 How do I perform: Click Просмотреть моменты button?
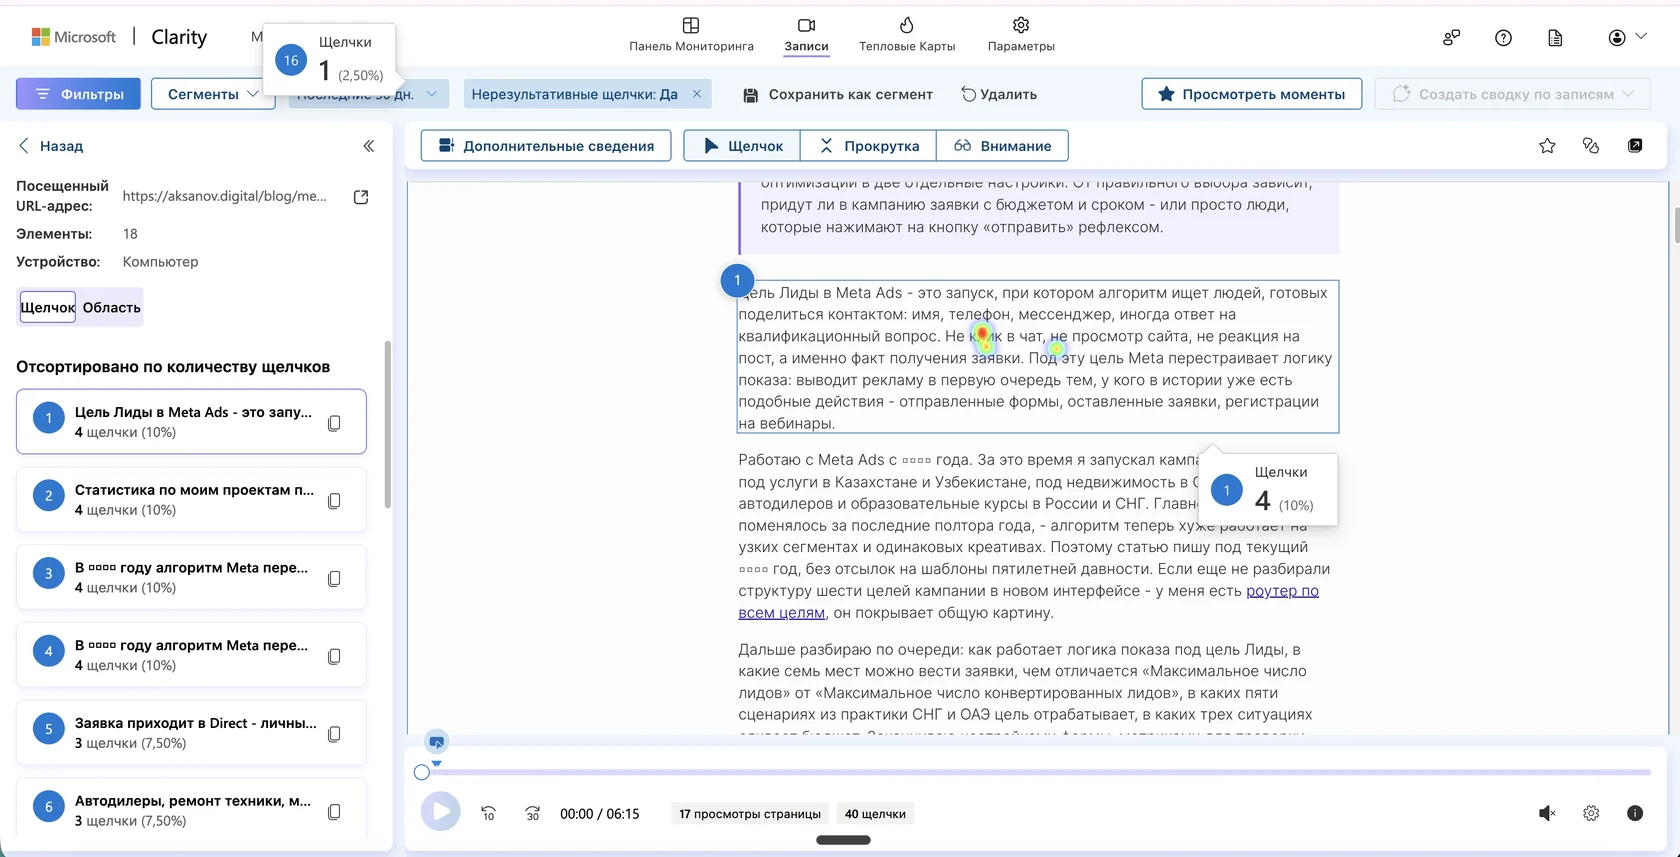(1251, 94)
